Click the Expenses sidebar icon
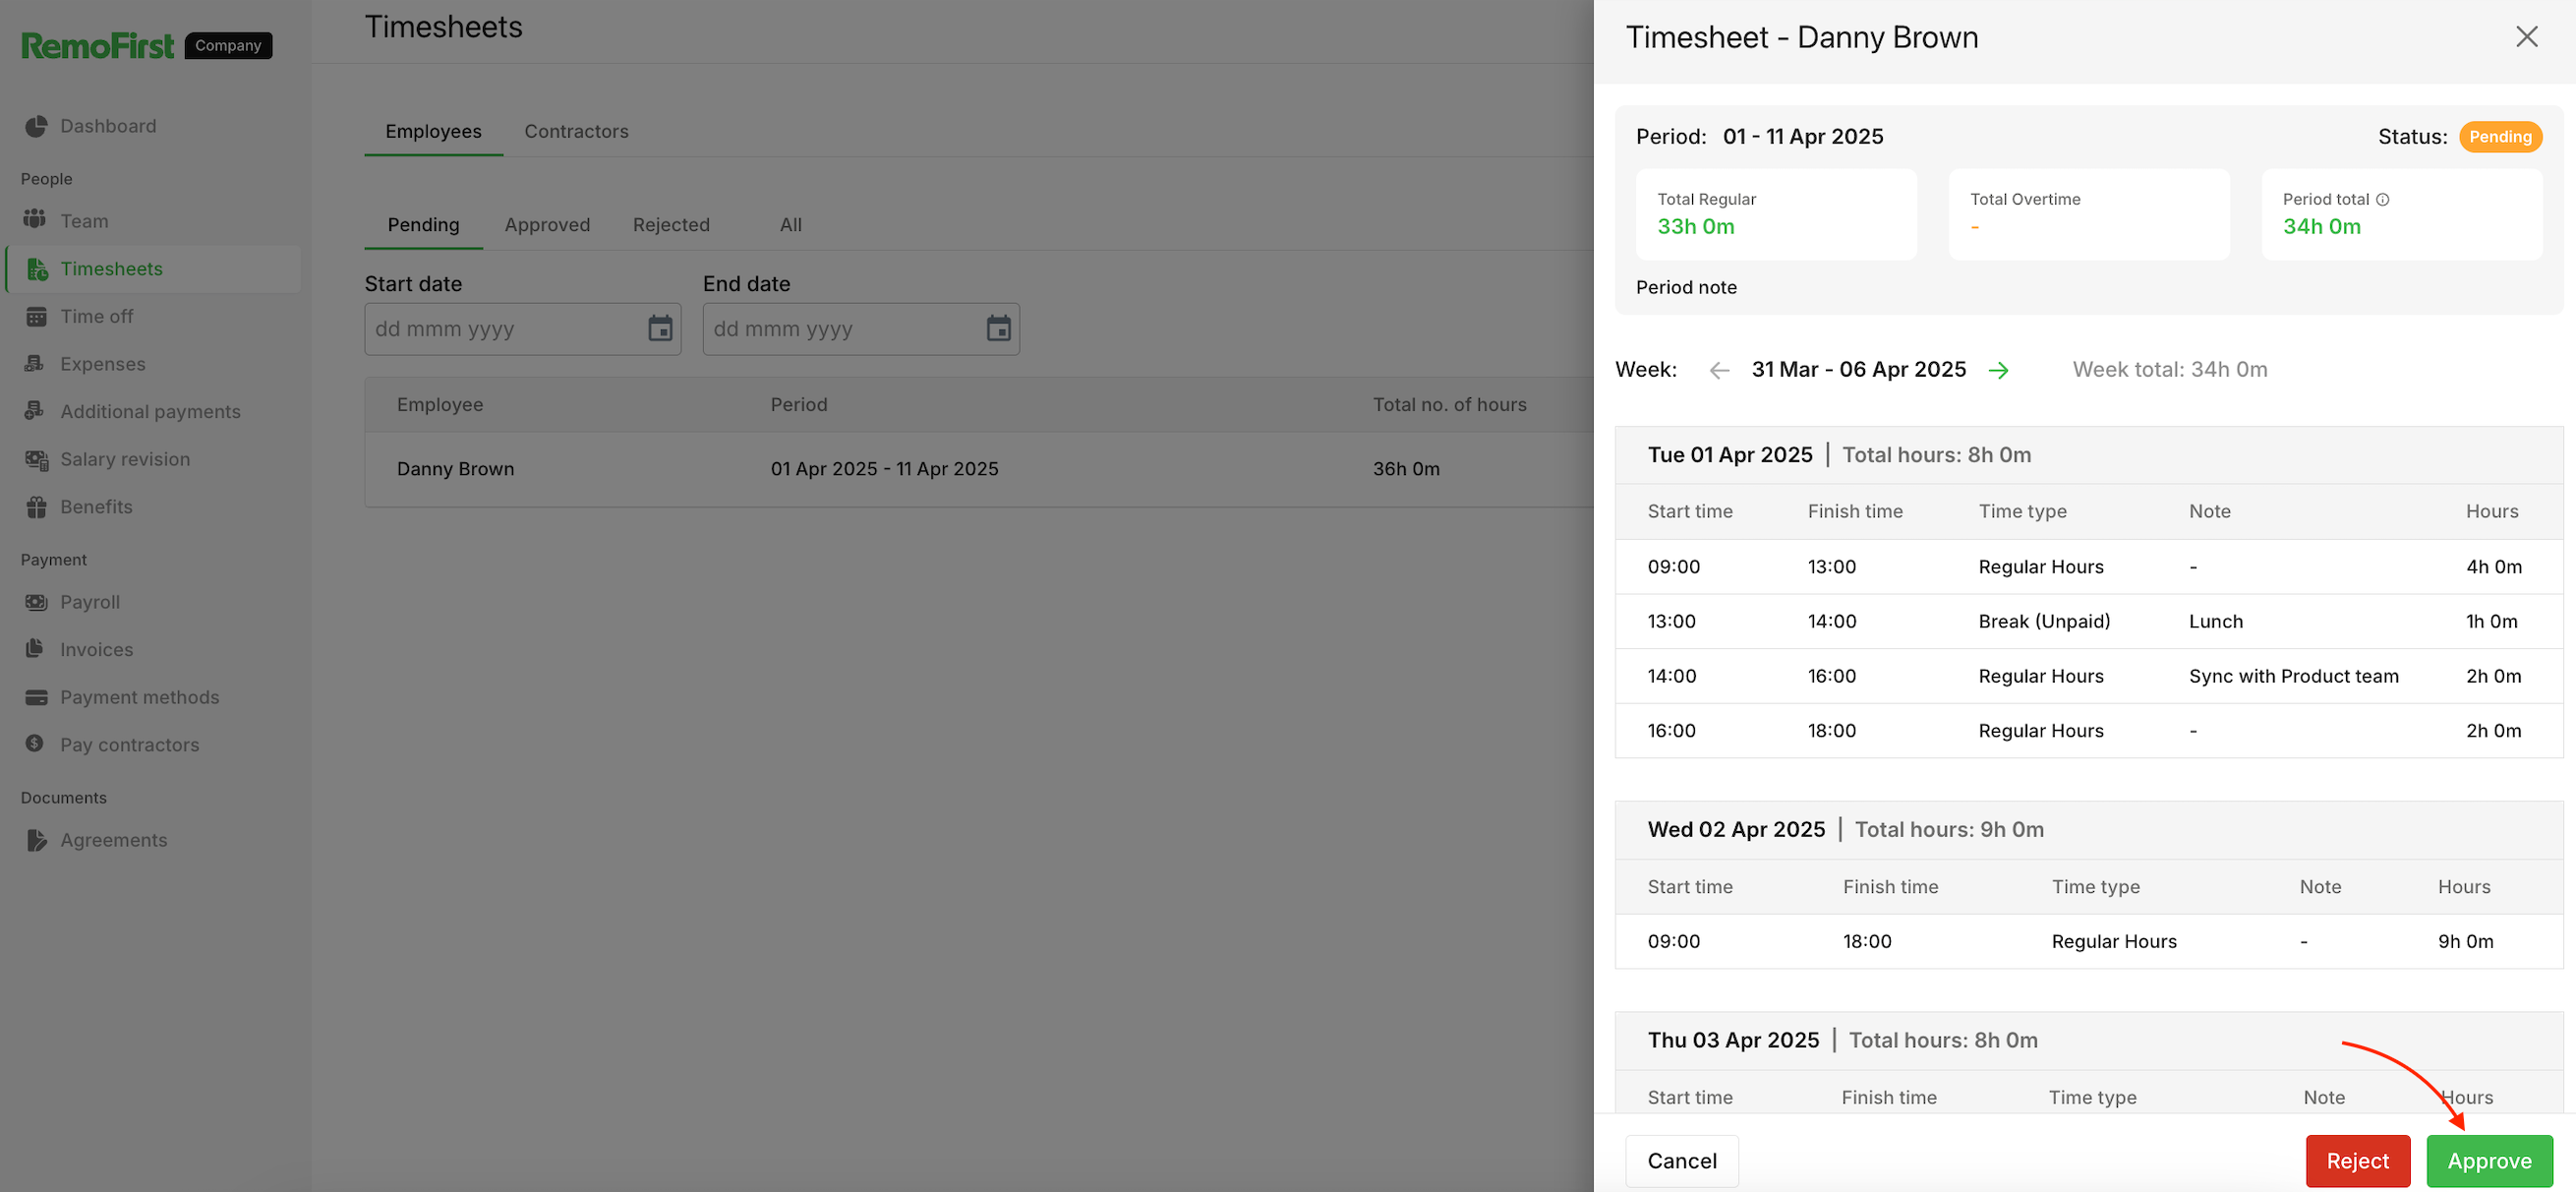 click(x=35, y=363)
